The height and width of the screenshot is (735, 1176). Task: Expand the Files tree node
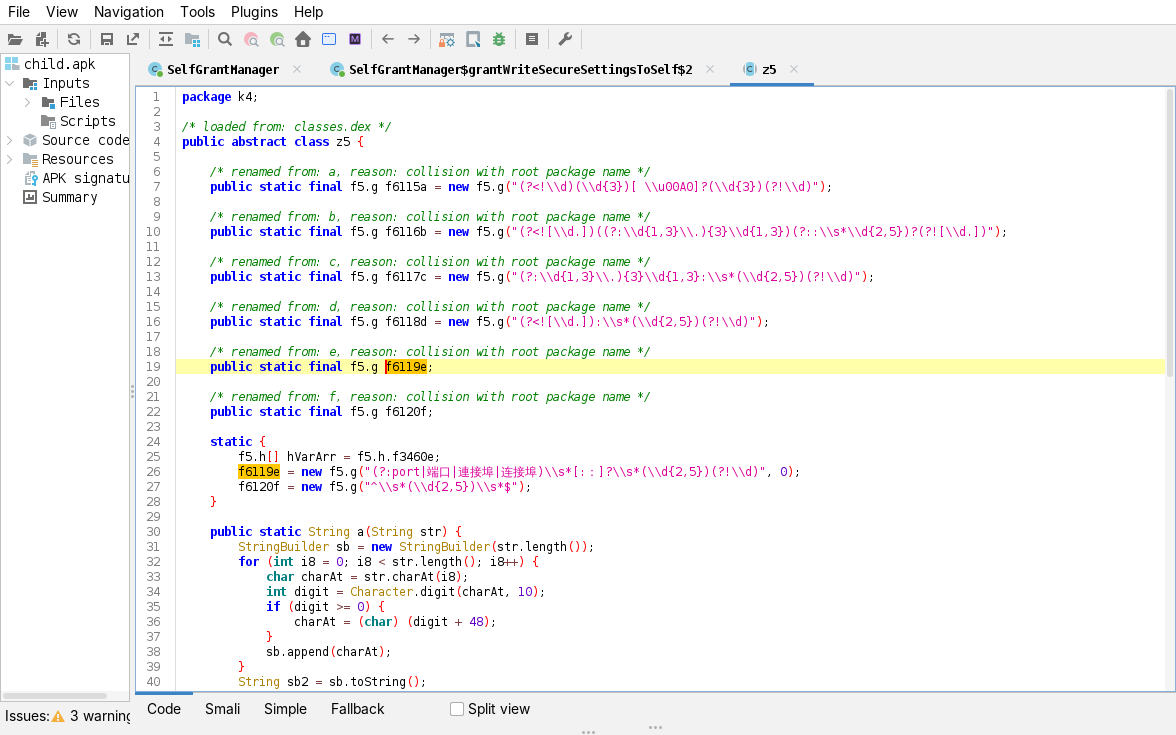coord(28,102)
